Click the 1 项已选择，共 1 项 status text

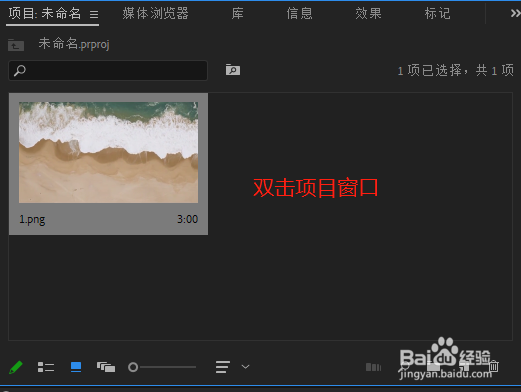456,70
